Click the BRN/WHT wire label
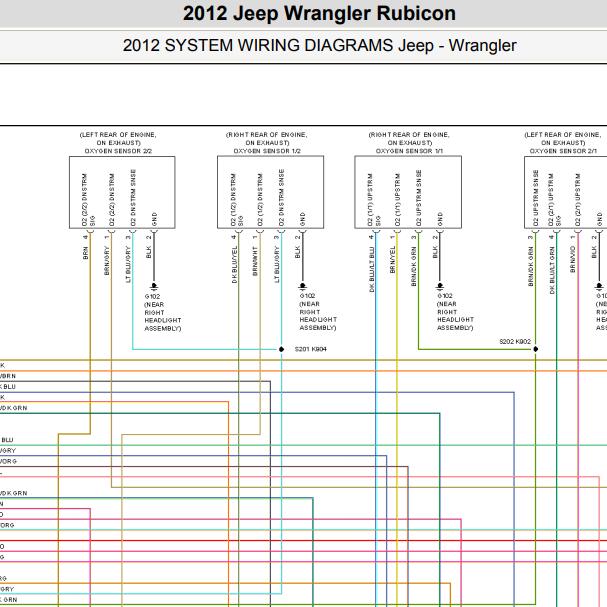The width and height of the screenshot is (607, 607). (x=255, y=261)
